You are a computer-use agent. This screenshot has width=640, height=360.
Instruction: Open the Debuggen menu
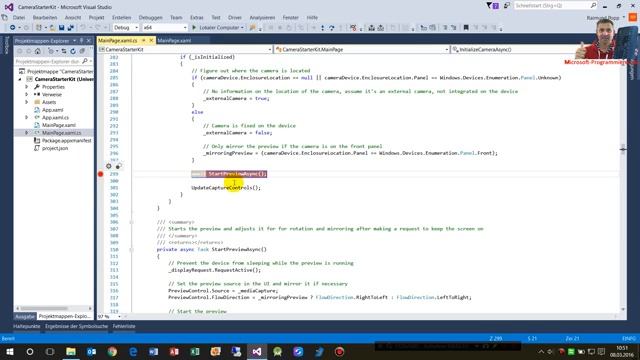click(150, 18)
